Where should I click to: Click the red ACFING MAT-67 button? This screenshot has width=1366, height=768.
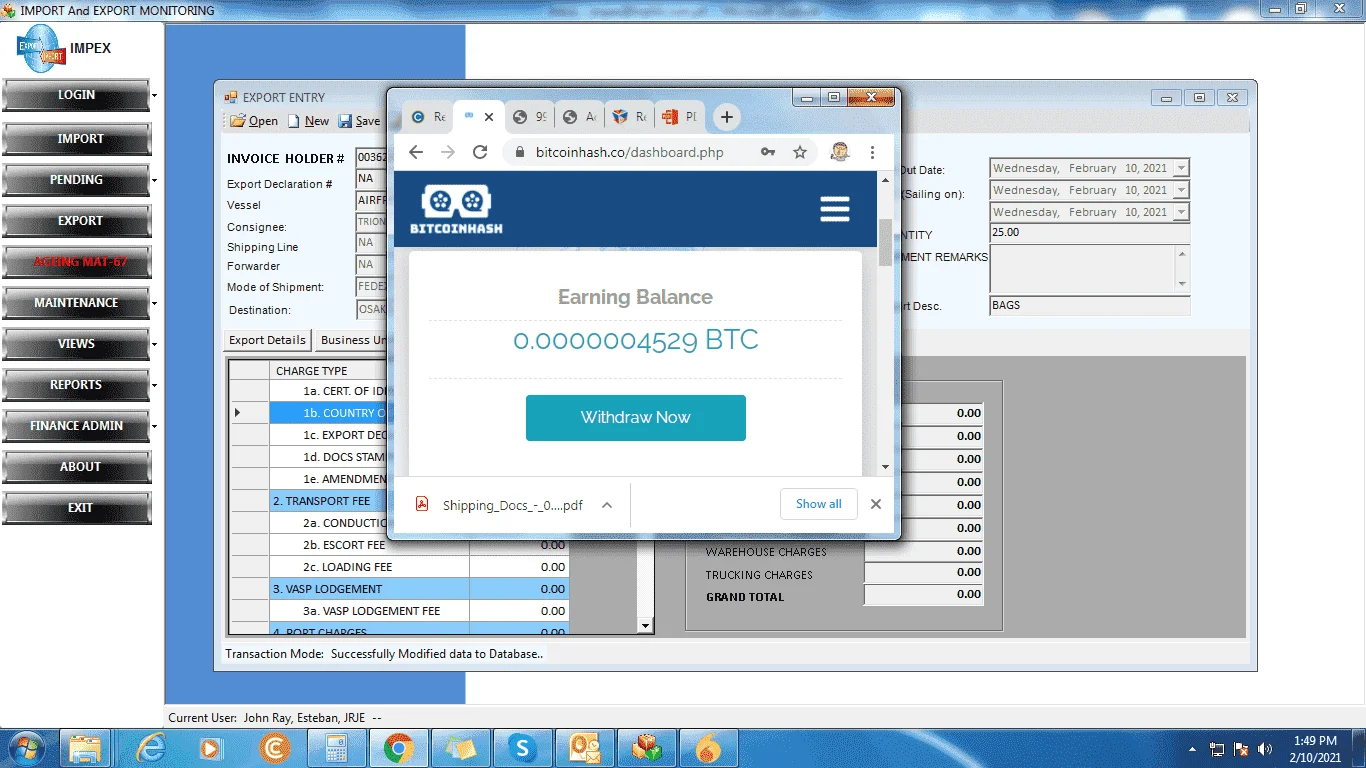(x=76, y=262)
